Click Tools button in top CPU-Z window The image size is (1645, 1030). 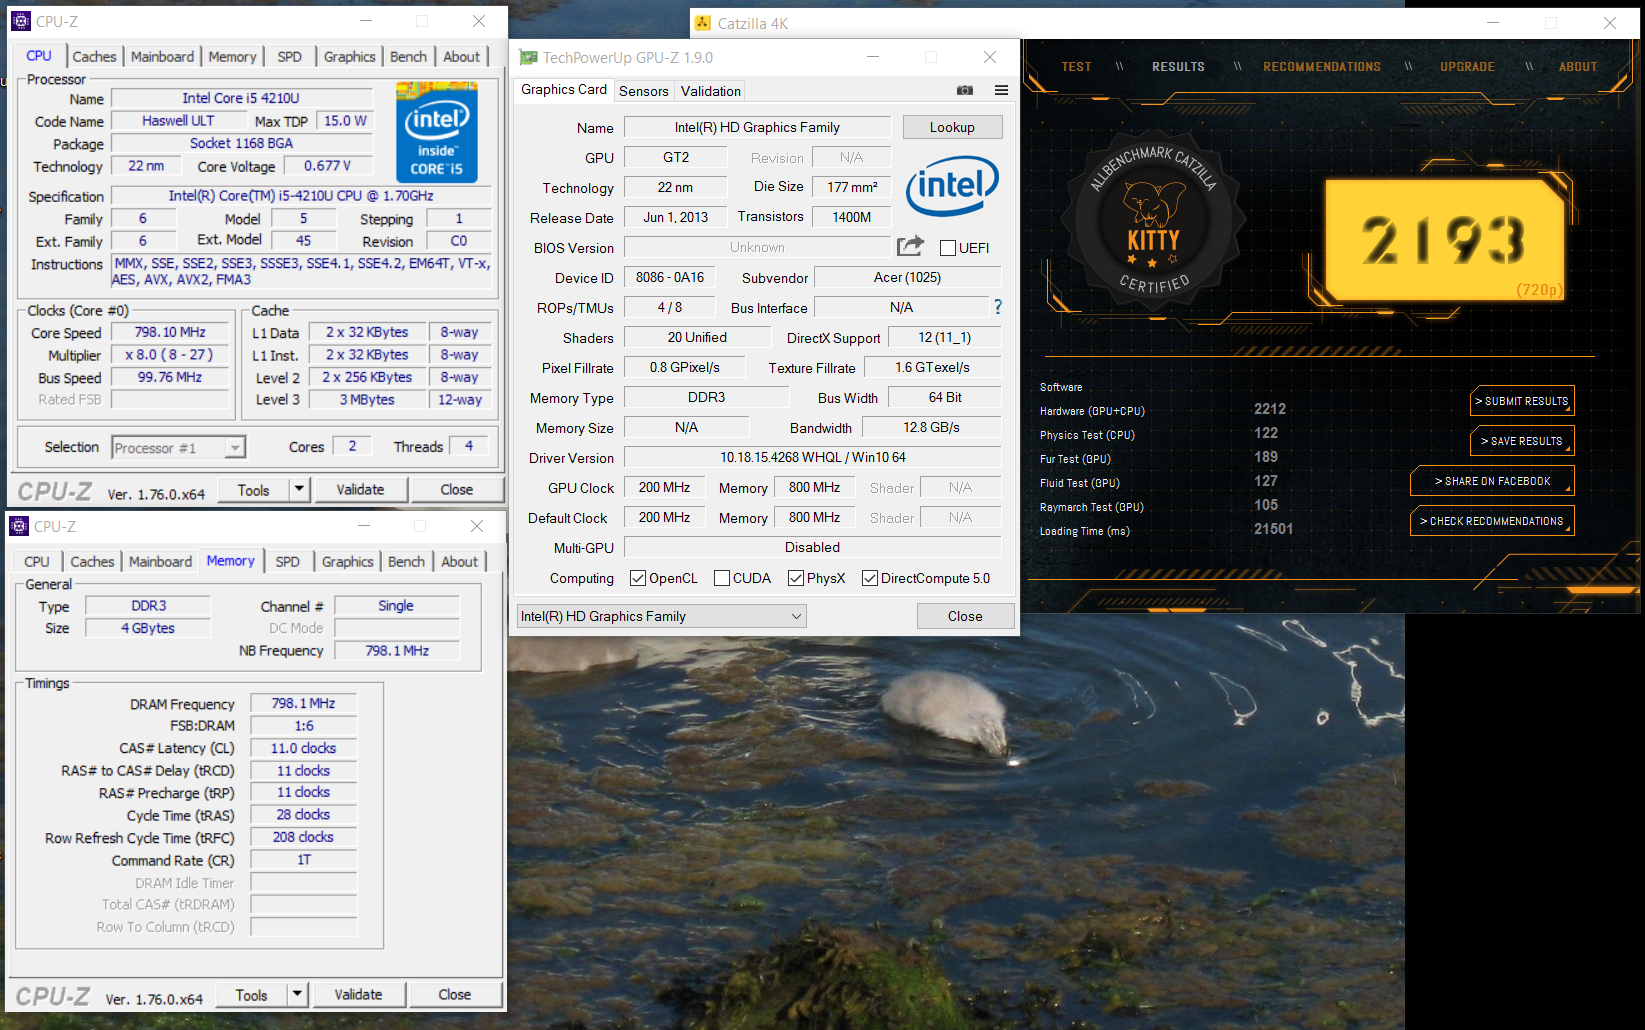coord(253,489)
